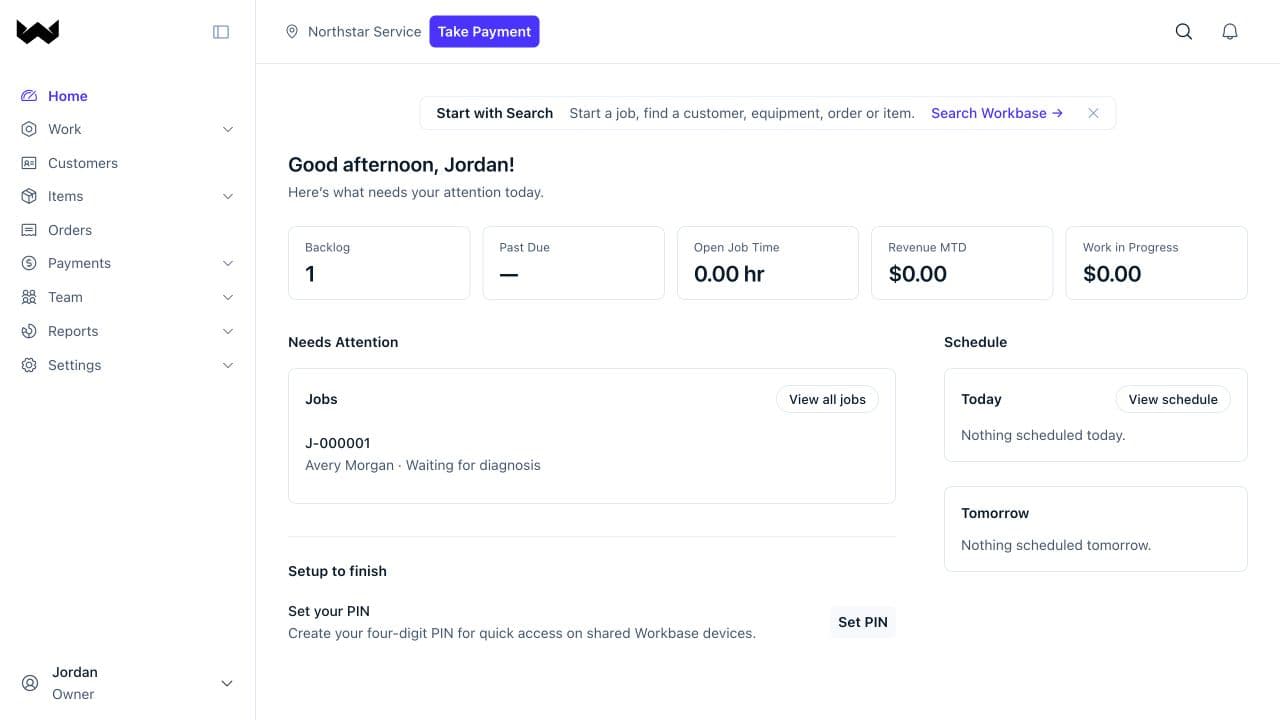This screenshot has height=720, width=1280.
Task: Expand the Payments menu chevron
Action: (x=227, y=263)
